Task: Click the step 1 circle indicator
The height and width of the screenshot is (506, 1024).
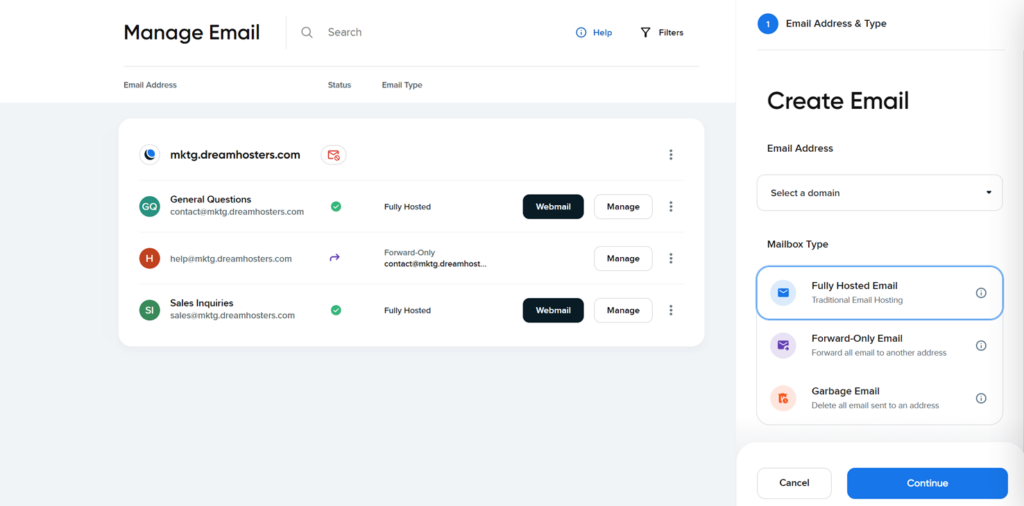Action: [x=768, y=24]
